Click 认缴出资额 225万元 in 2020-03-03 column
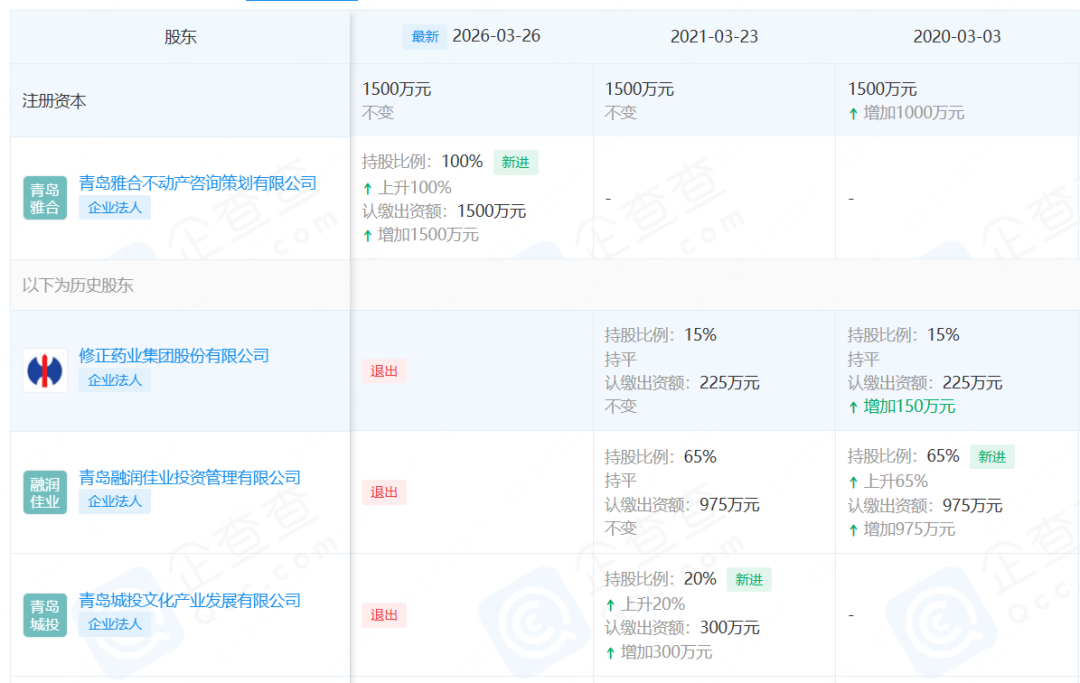 924,383
